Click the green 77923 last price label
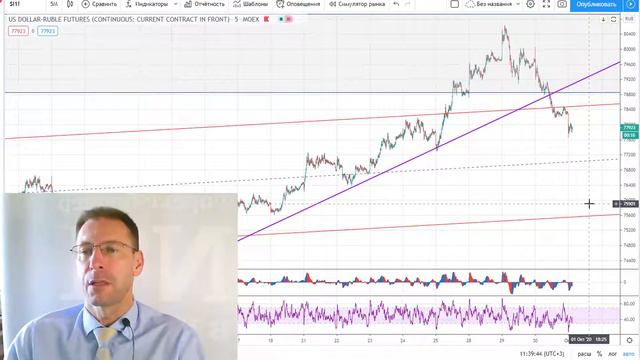This screenshot has height=360, width=640. click(629, 128)
